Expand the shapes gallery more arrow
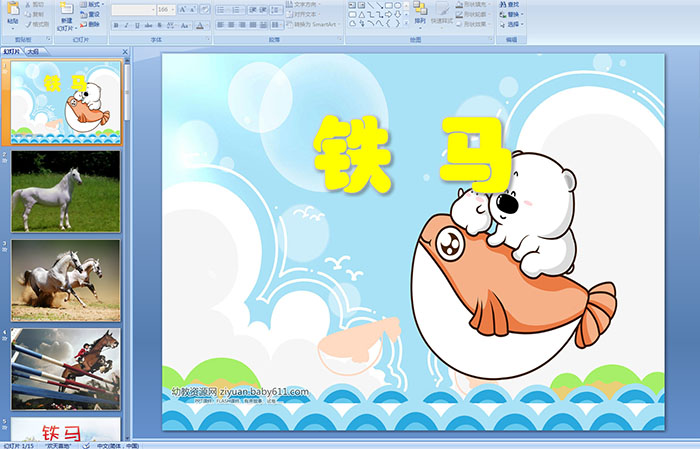The width and height of the screenshot is (700, 449). (406, 23)
